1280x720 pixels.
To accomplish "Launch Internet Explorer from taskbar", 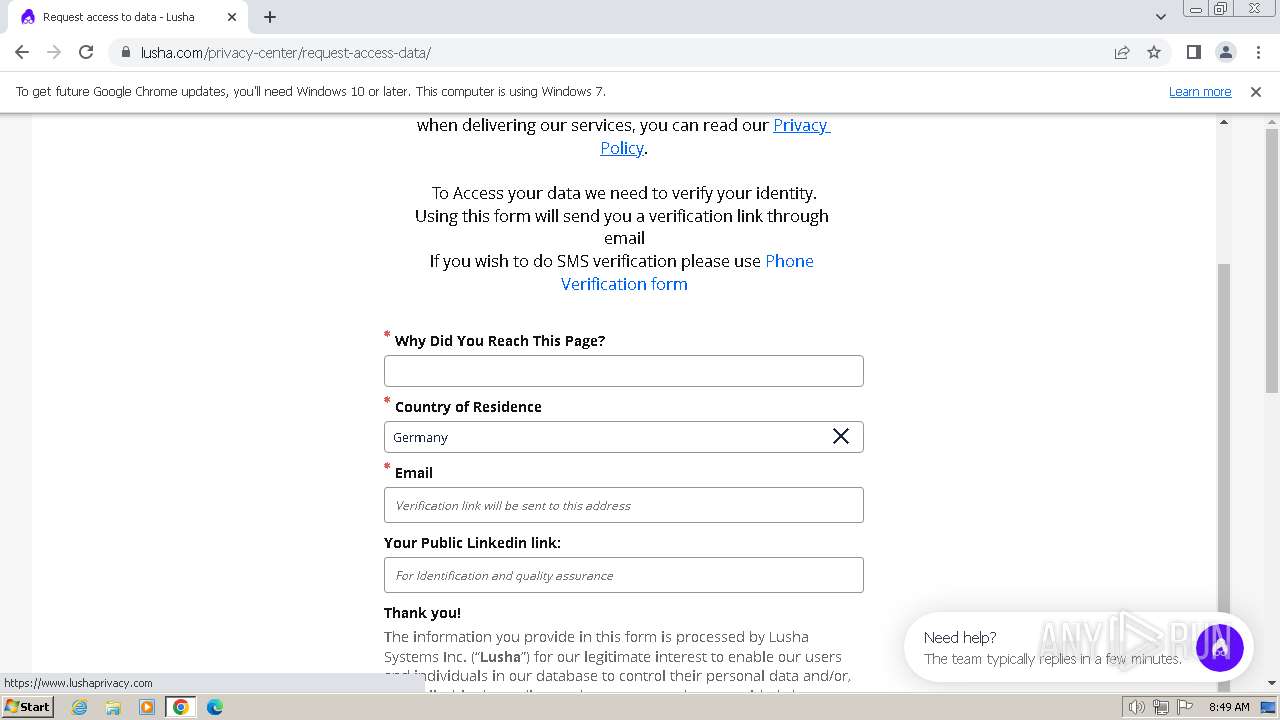I will tap(80, 707).
